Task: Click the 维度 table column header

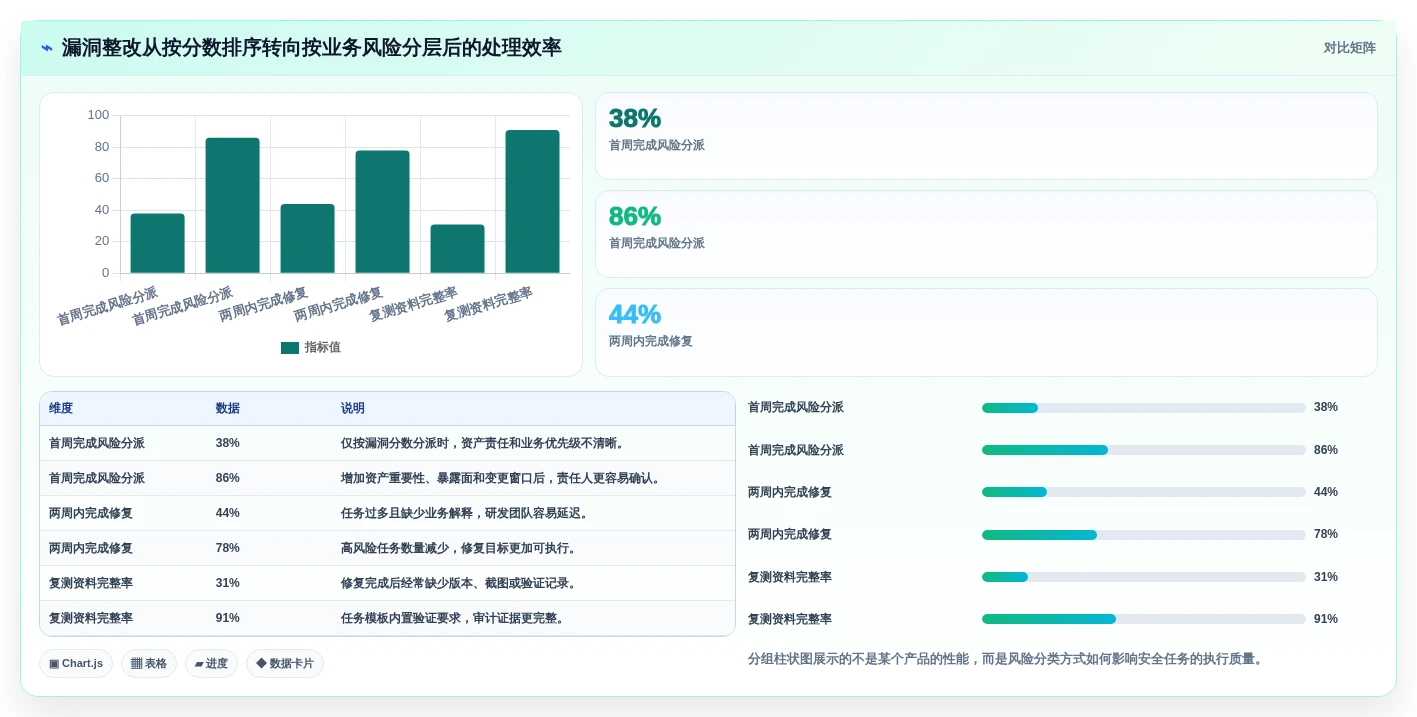Action: 61,409
